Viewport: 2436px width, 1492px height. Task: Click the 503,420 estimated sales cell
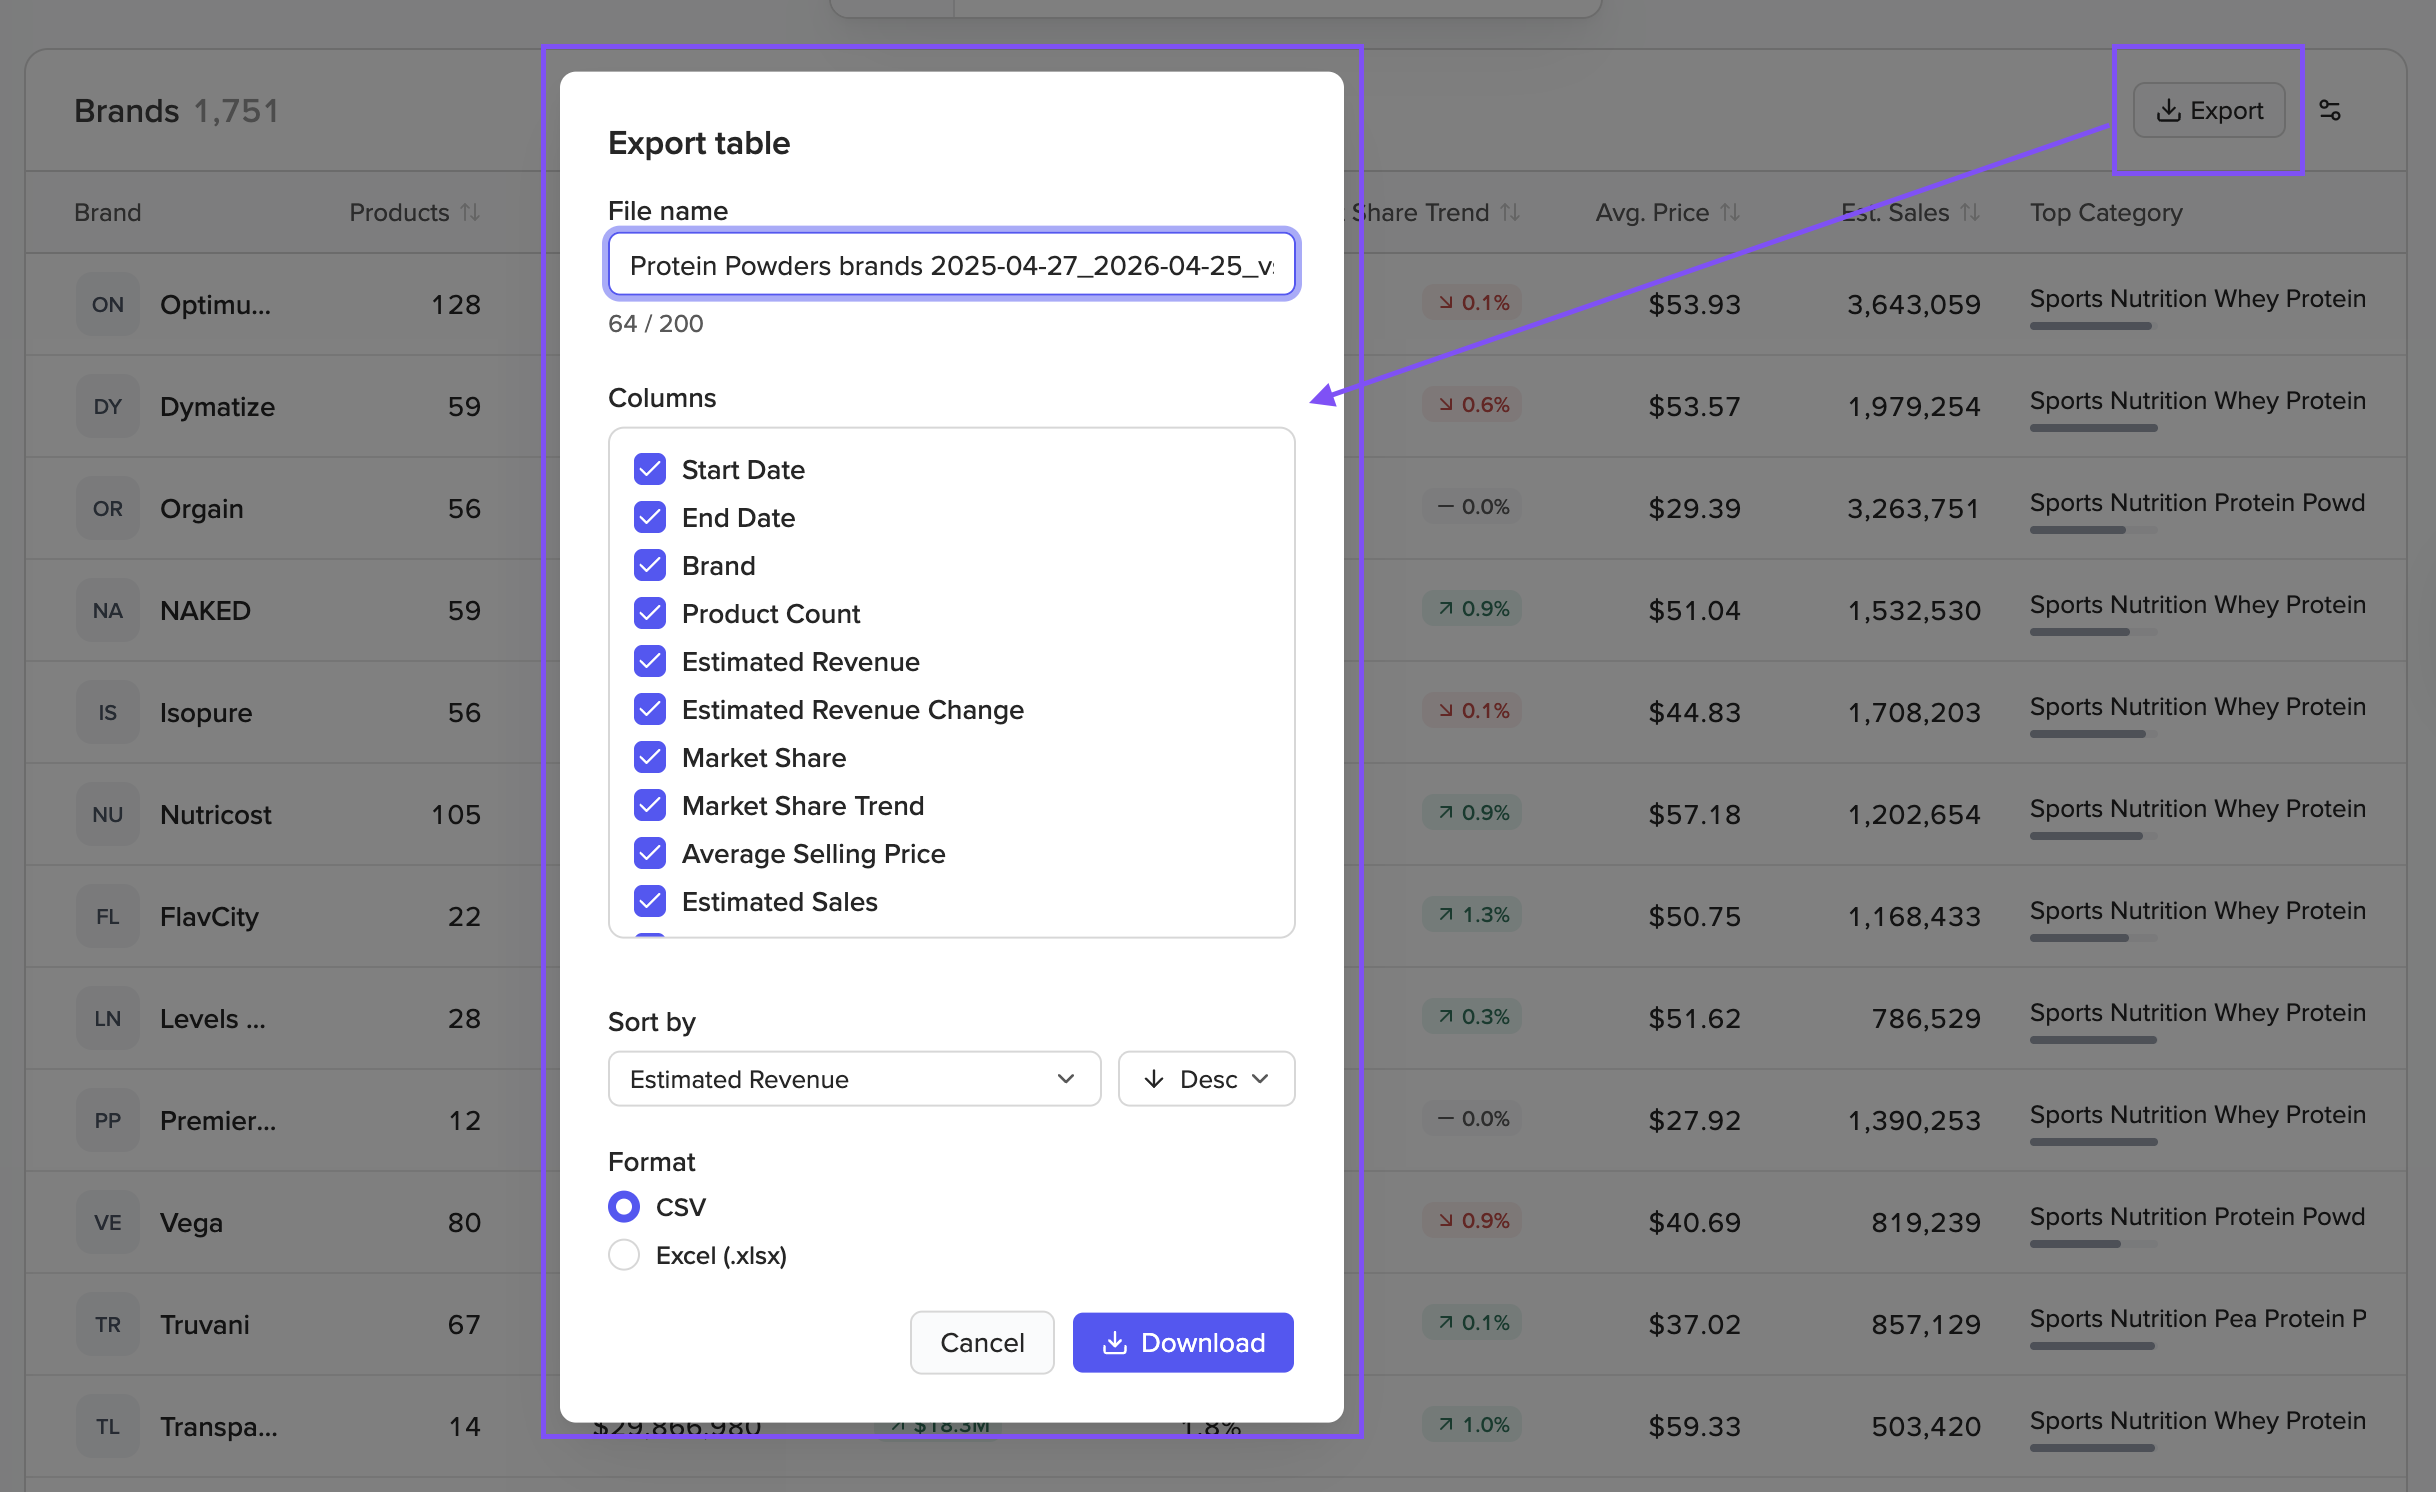tap(1926, 1427)
